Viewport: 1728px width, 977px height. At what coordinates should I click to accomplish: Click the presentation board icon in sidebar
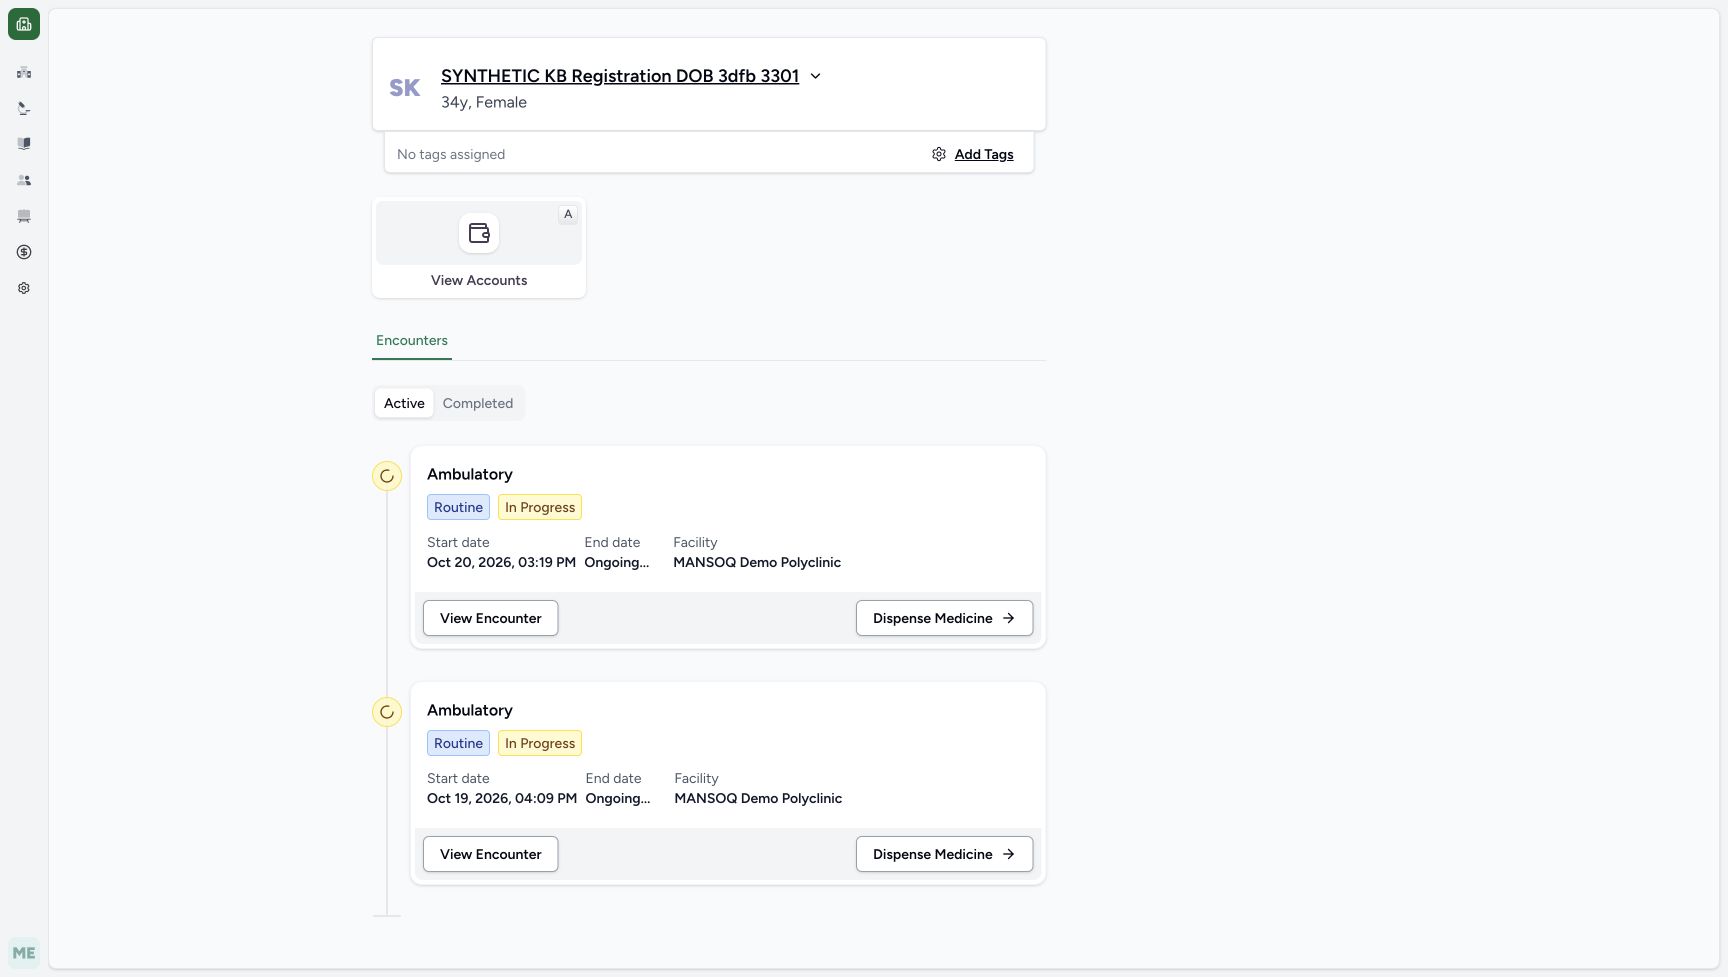pos(24,216)
